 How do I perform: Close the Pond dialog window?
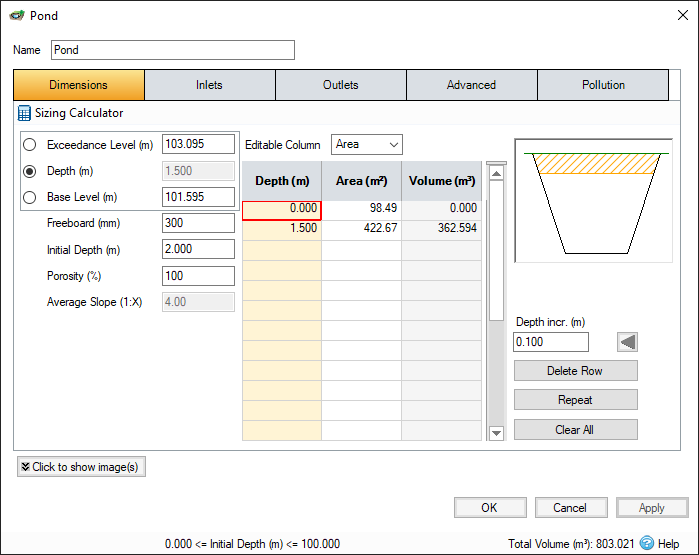tap(683, 16)
